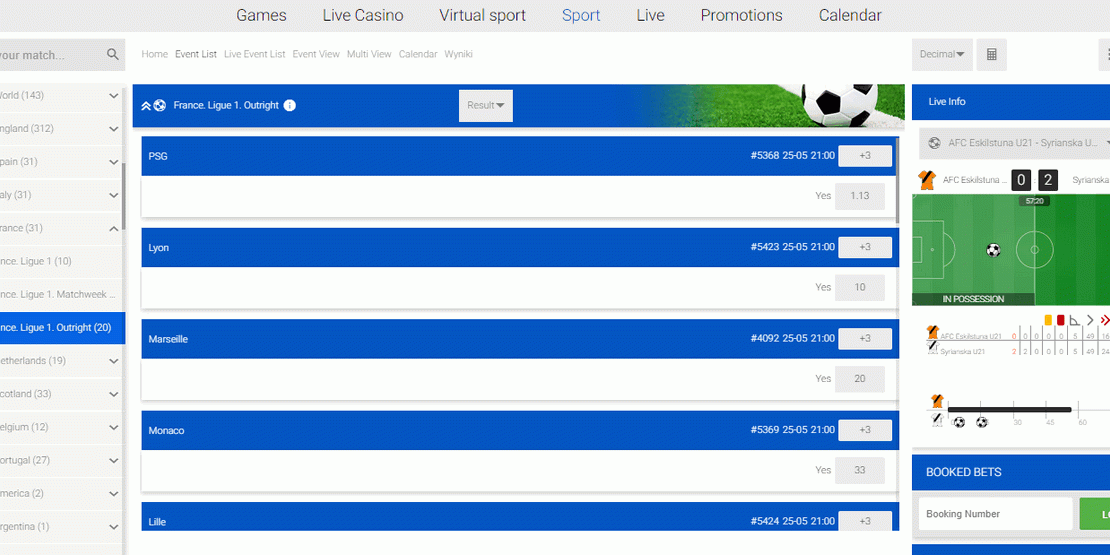Image resolution: width=1110 pixels, height=555 pixels.
Task: Bet Yes on Marseille at 20
Action: click(859, 379)
